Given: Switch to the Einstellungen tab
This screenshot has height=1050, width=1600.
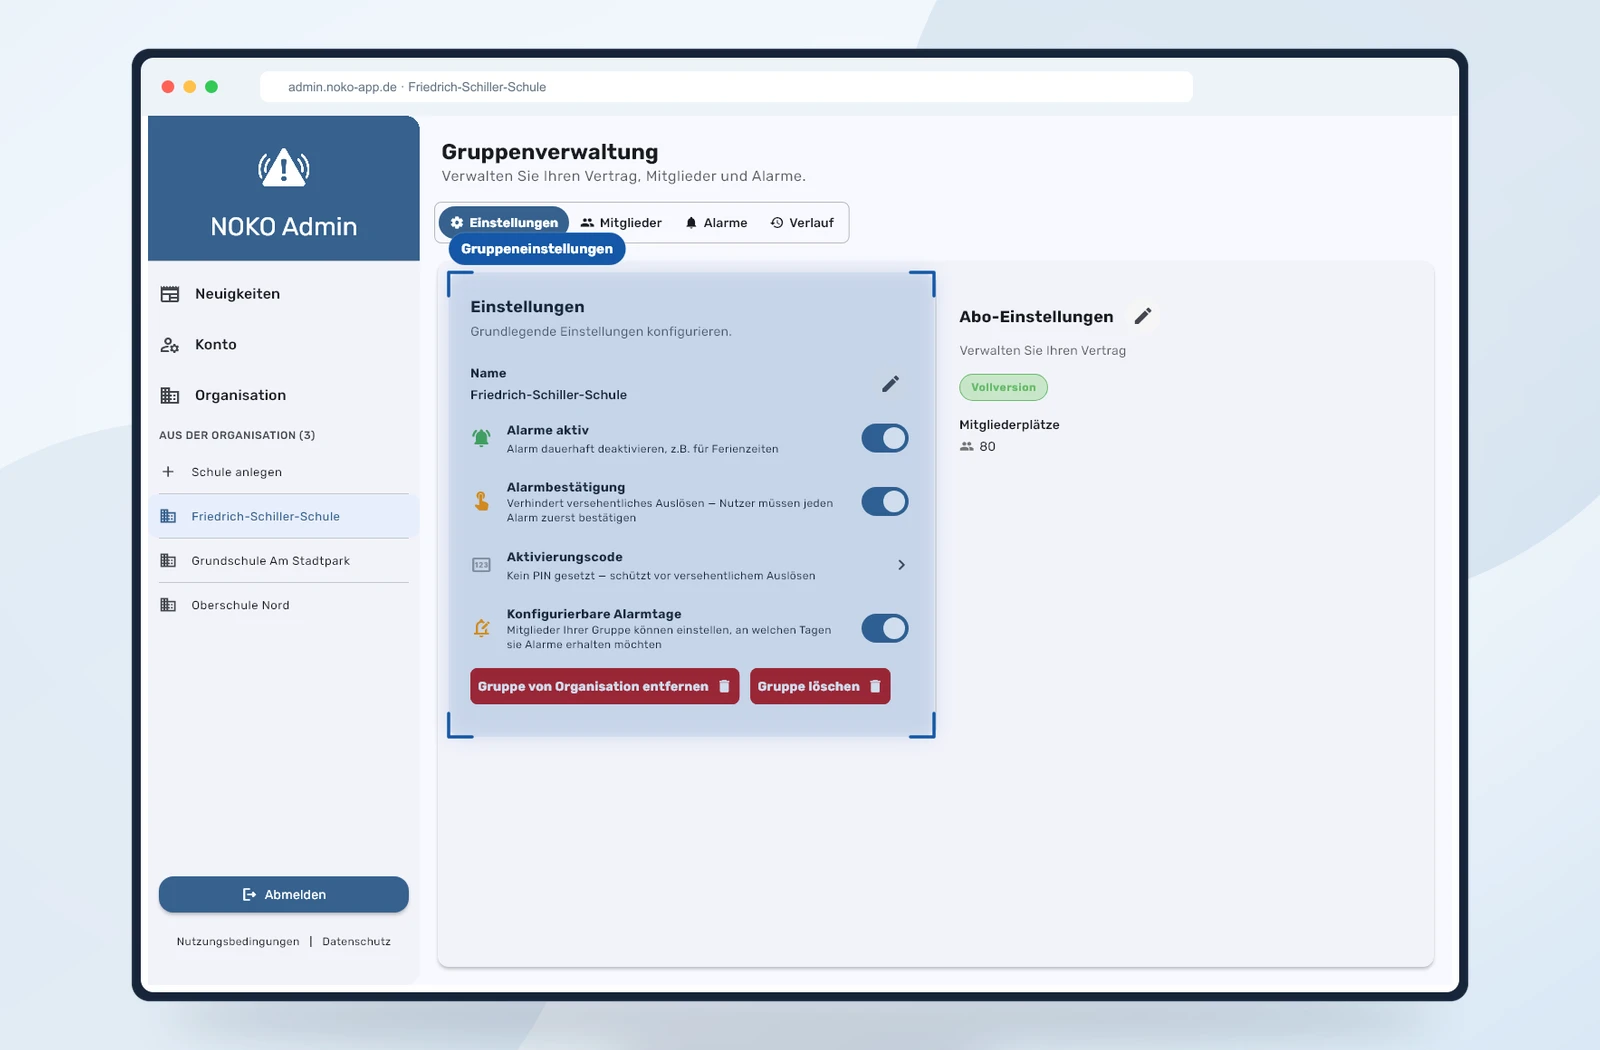Looking at the screenshot, I should coord(504,223).
